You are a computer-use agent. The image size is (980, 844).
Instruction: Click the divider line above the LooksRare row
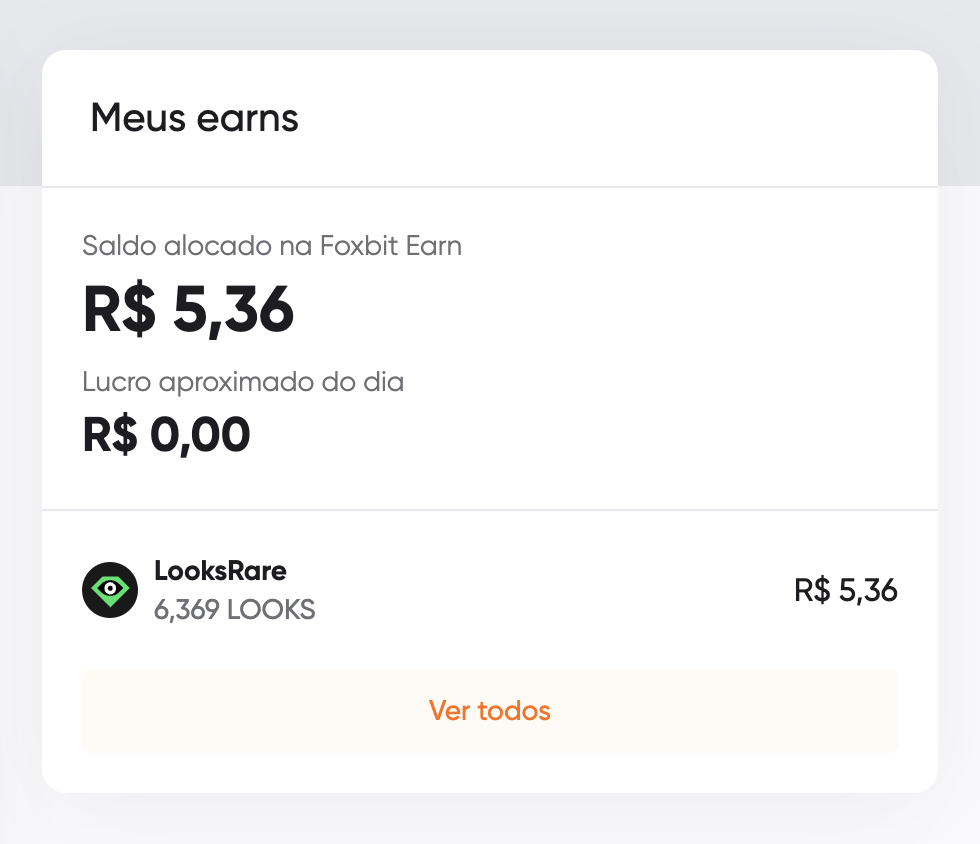tap(490, 510)
